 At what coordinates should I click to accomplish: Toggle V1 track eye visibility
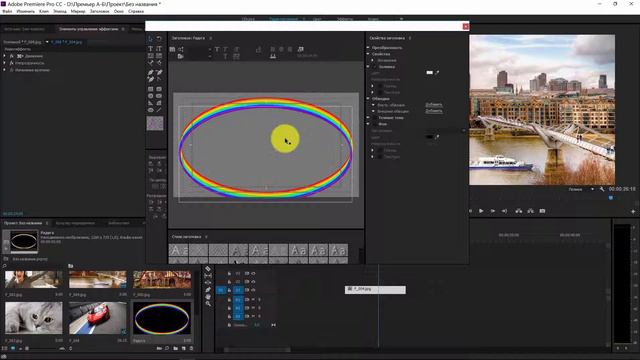coord(253,290)
